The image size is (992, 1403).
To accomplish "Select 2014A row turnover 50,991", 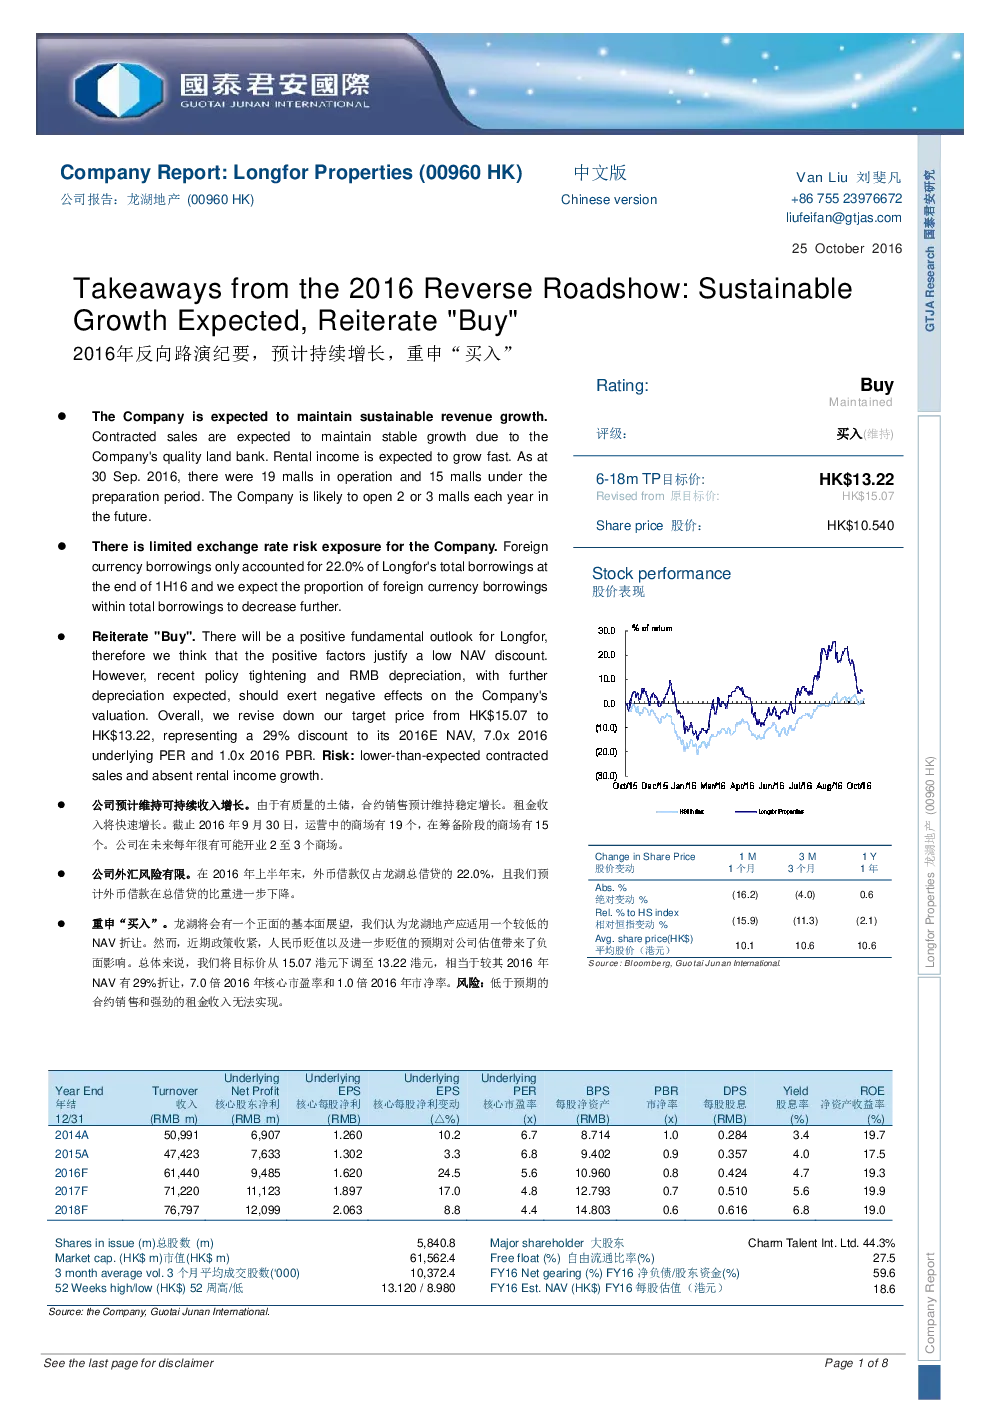I will tap(181, 1135).
